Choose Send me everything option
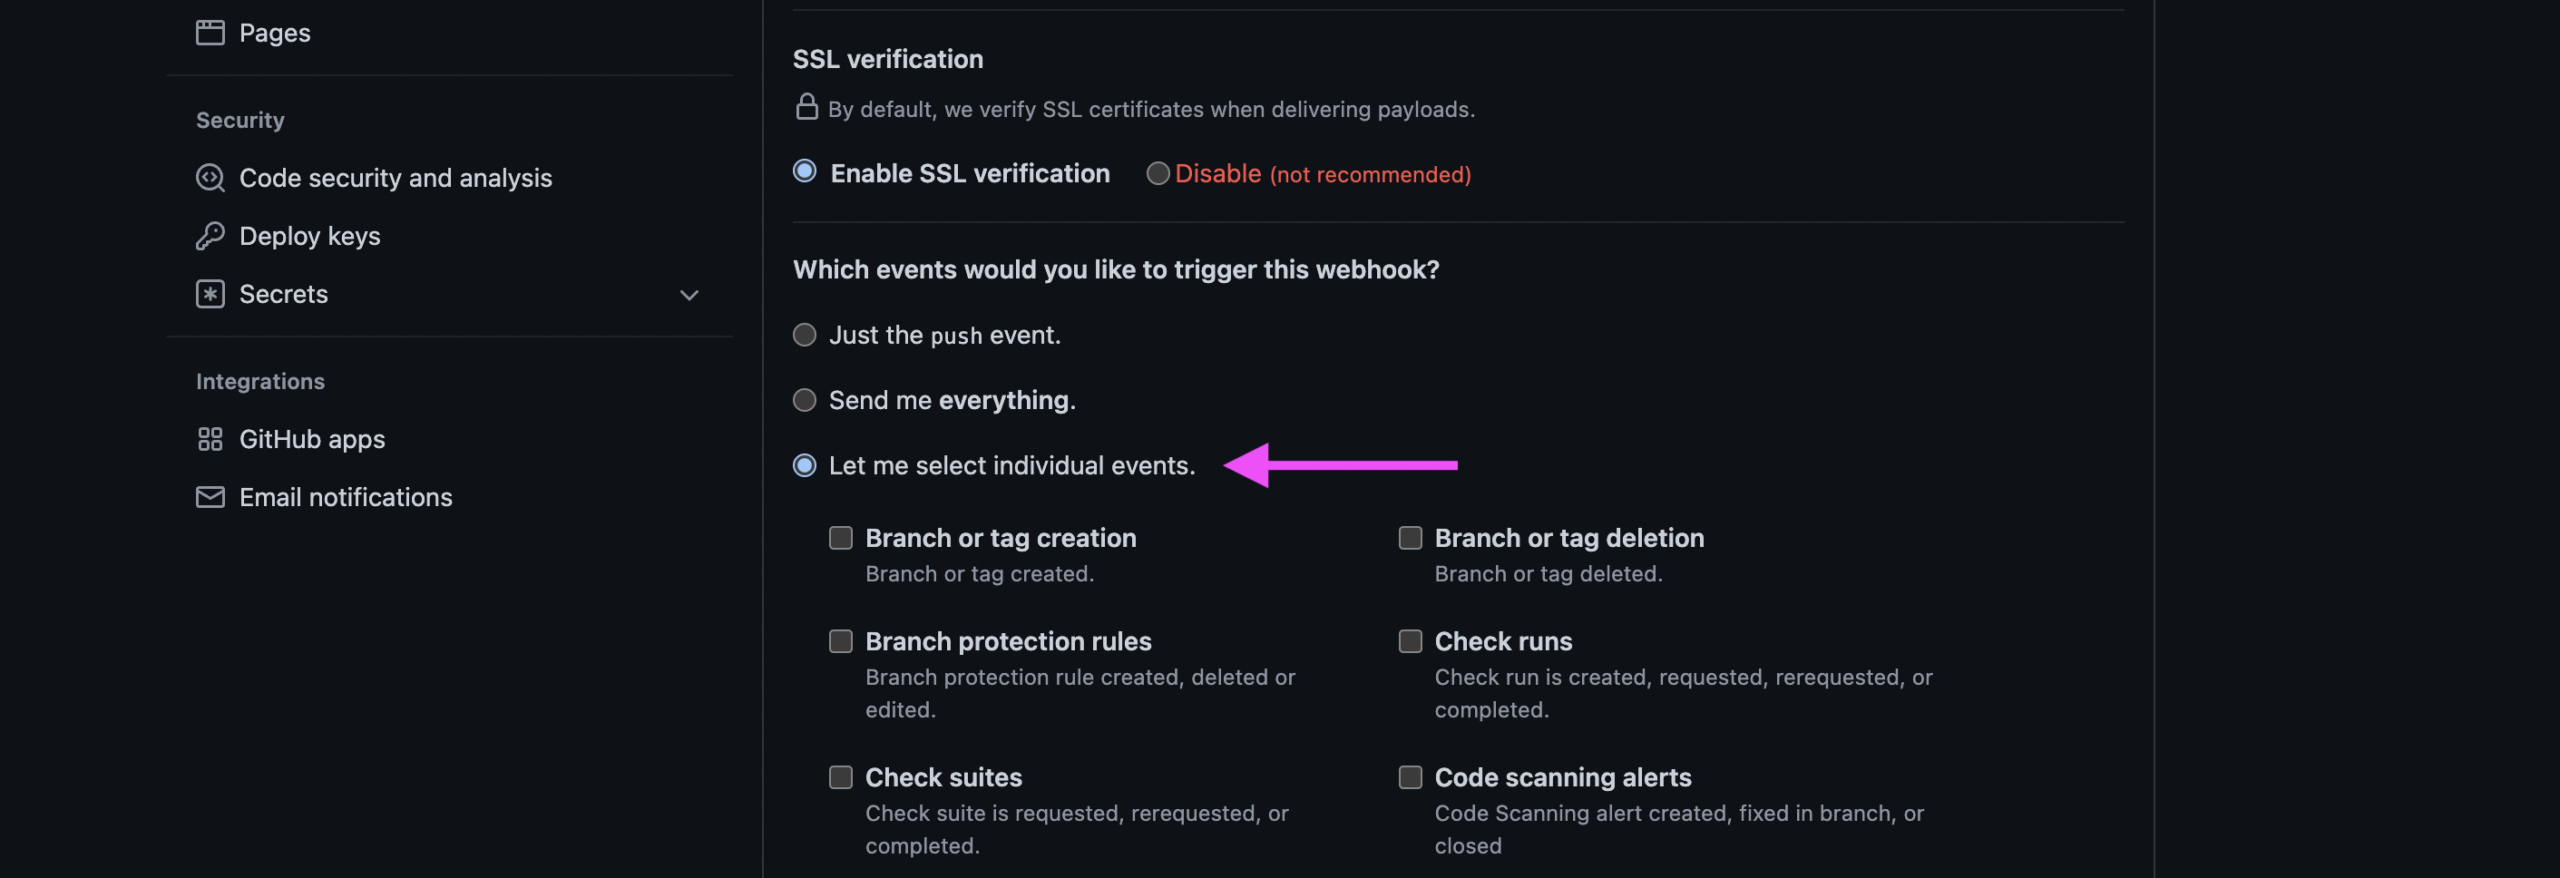Image resolution: width=2560 pixels, height=878 pixels. point(805,400)
